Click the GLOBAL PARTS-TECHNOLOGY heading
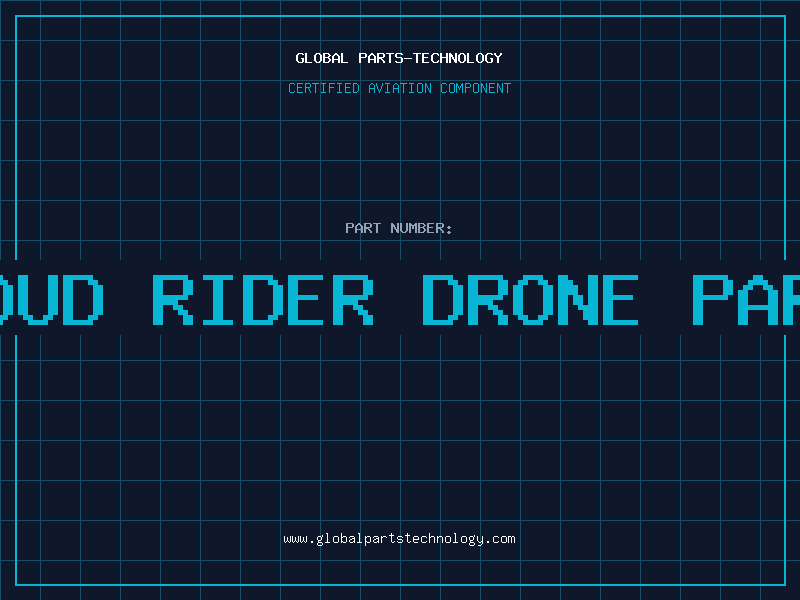 (x=399, y=58)
